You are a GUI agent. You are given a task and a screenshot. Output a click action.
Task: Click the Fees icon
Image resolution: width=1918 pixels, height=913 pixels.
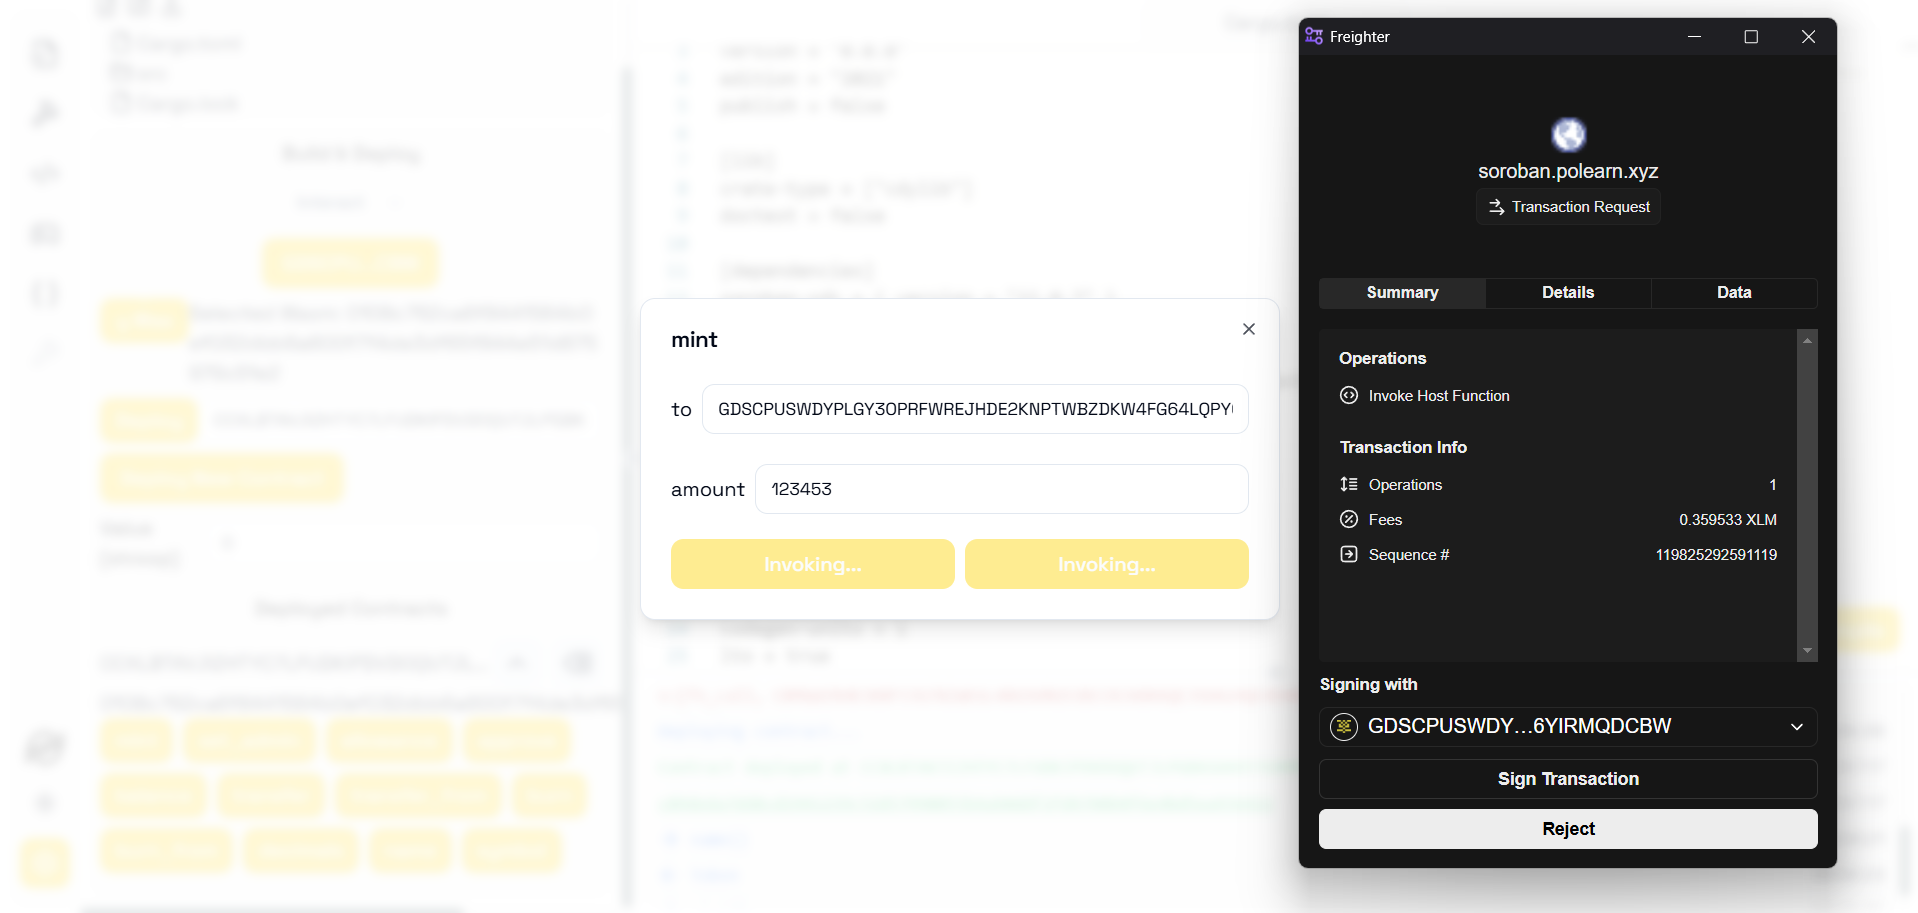pos(1349,520)
